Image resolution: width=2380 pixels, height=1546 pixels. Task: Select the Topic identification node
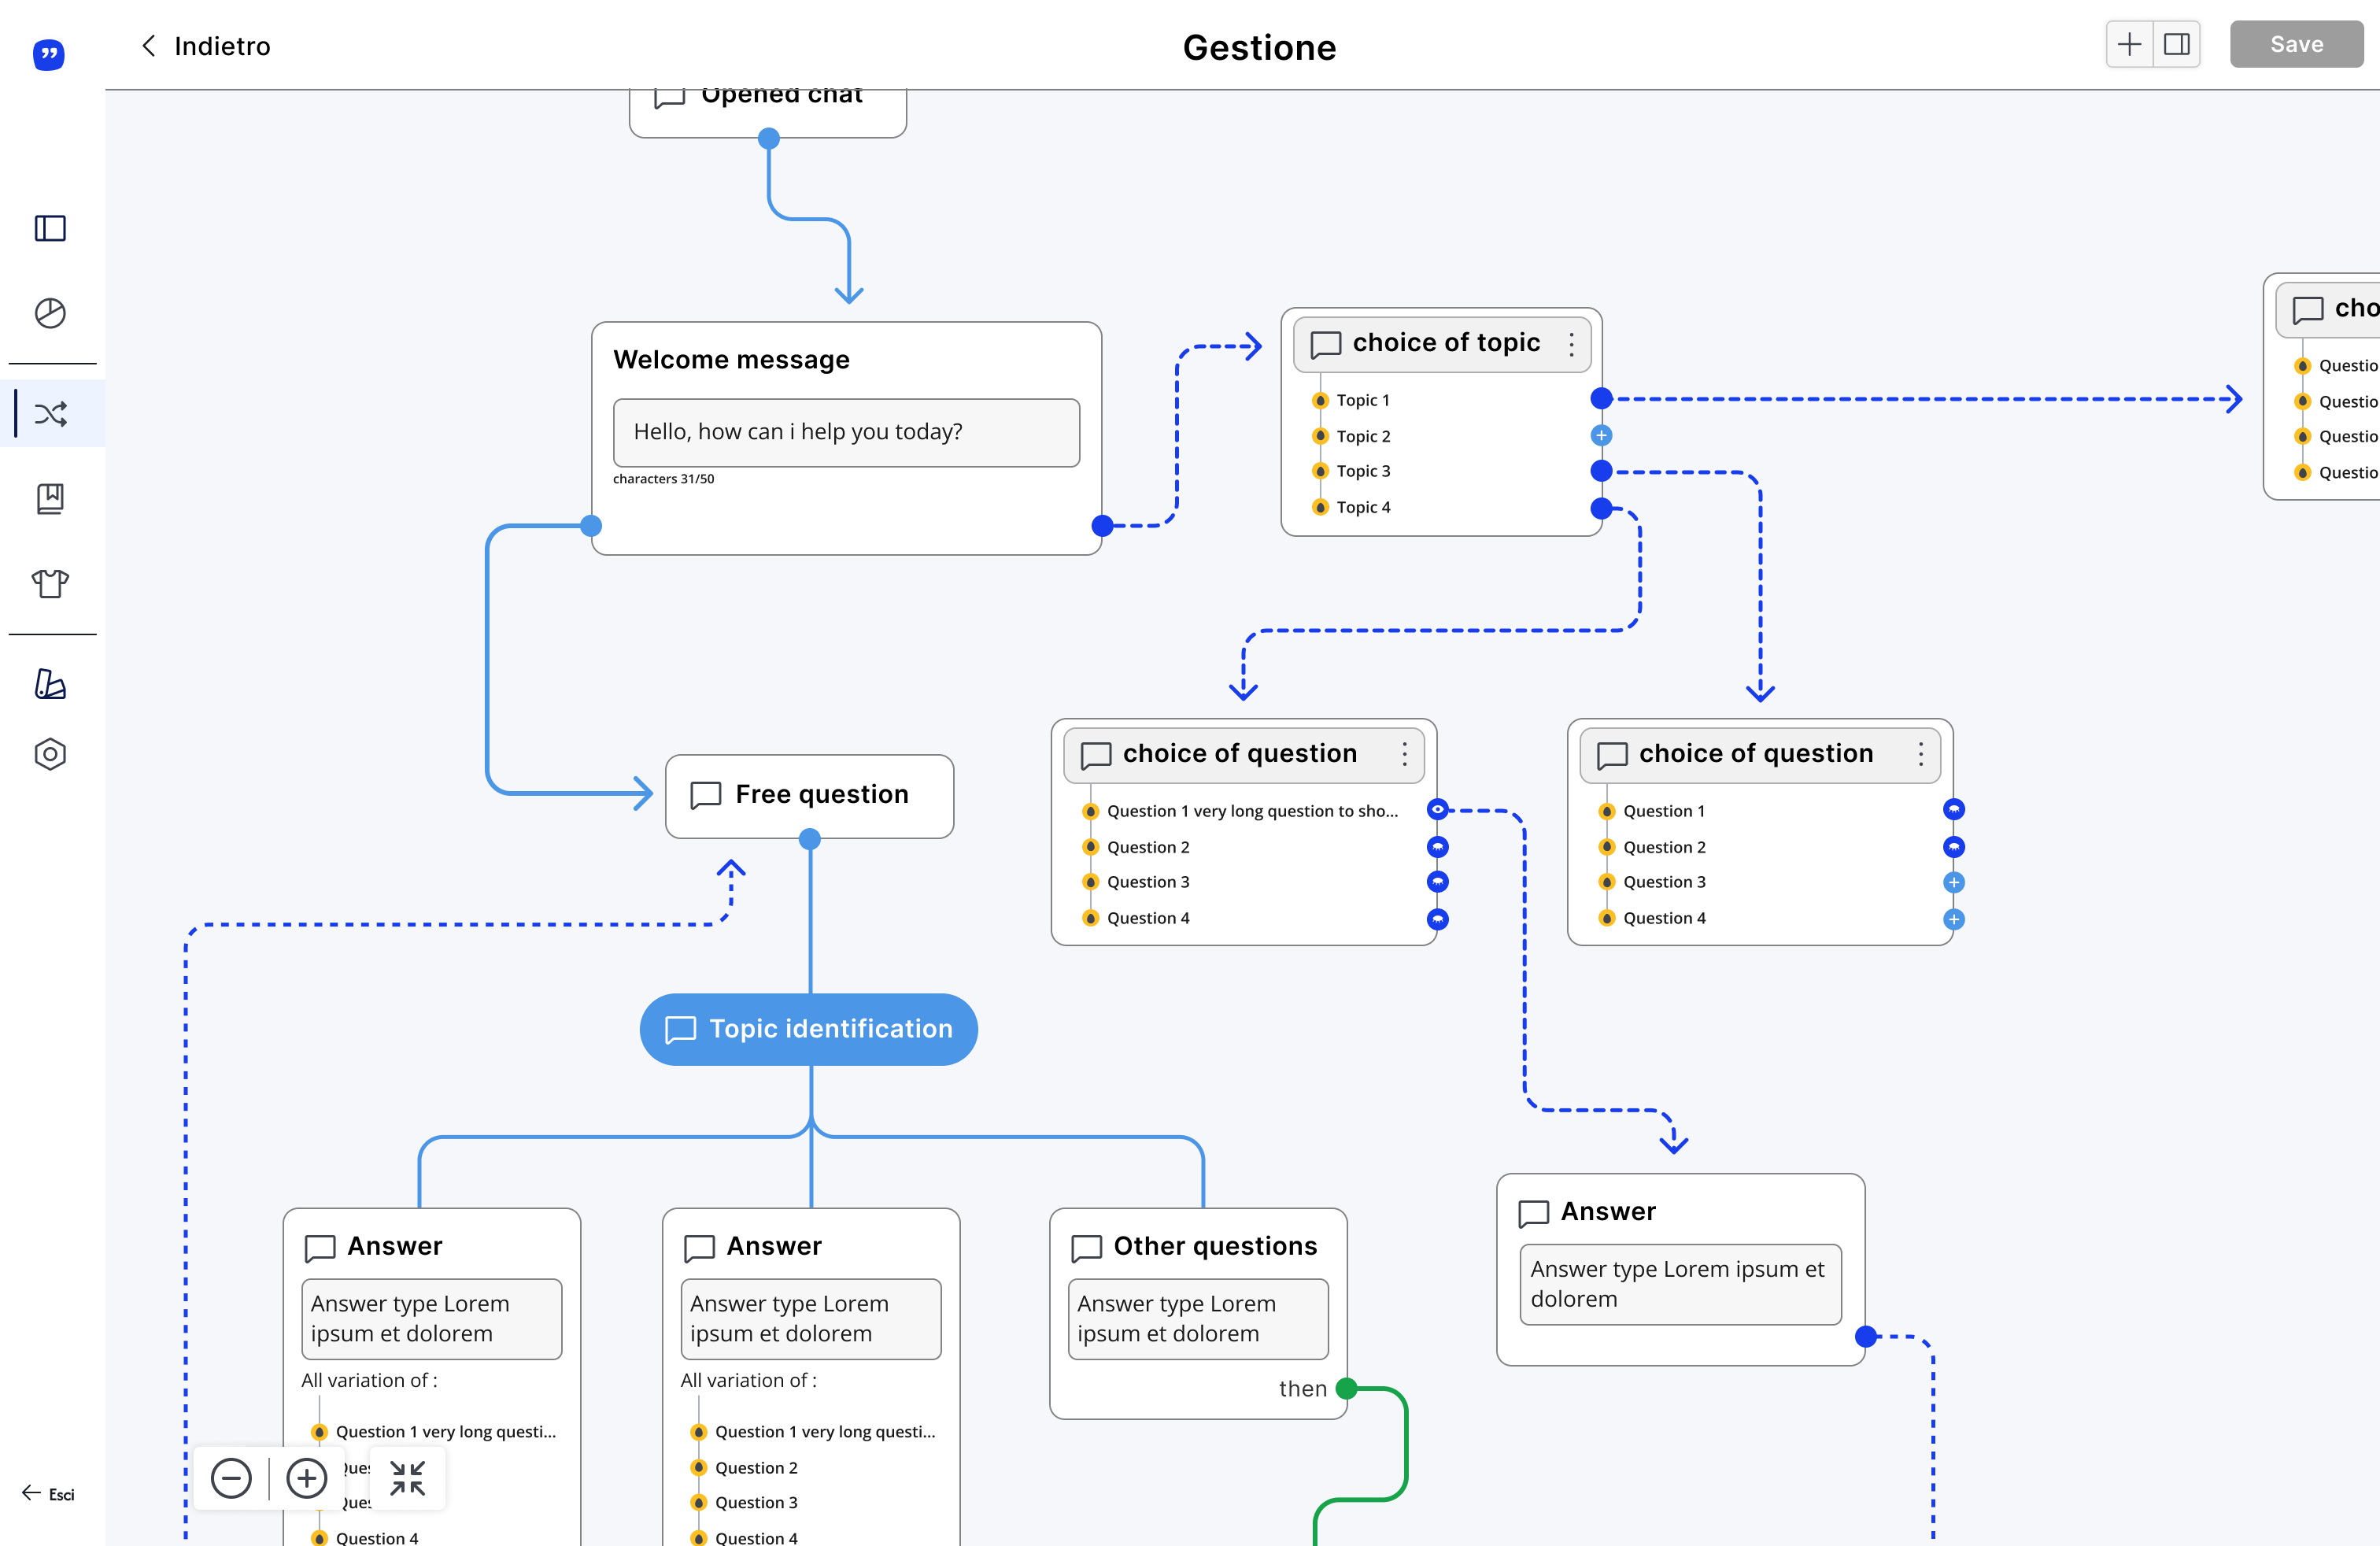click(x=808, y=1029)
